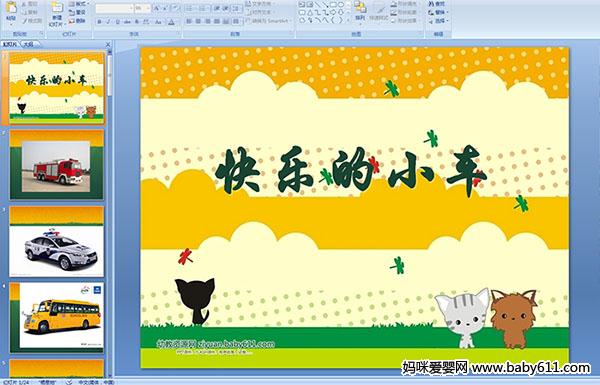Screen dimensions: 600x385
Task: Click the Find button in the Editing group
Action: (437, 4)
